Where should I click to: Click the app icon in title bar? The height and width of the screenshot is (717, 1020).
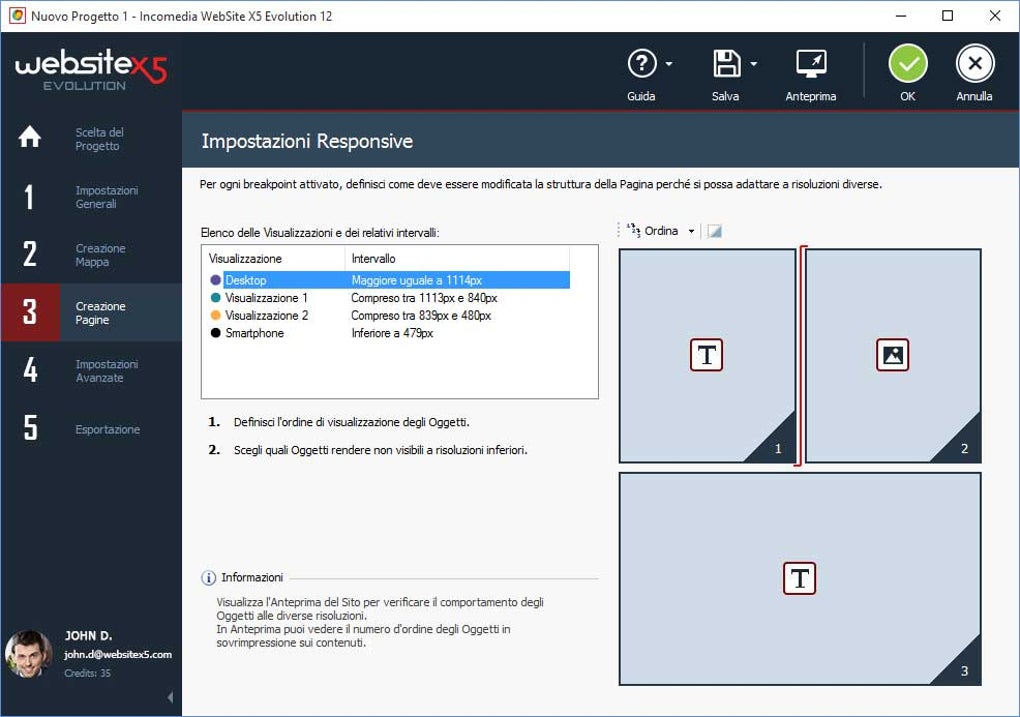17,16
